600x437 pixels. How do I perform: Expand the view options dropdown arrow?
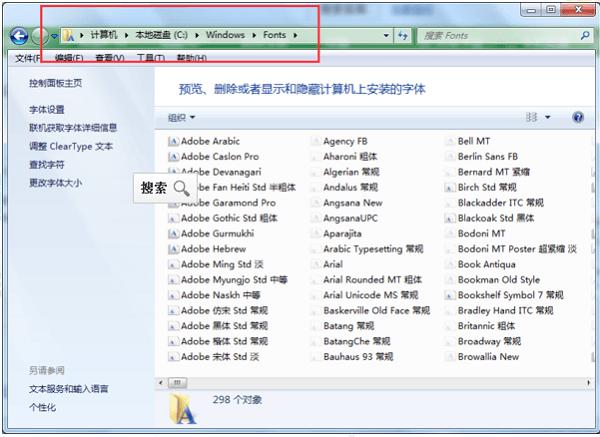548,117
